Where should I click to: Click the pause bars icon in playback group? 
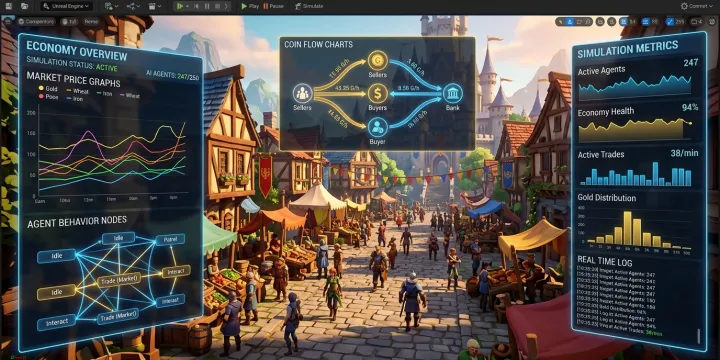(207, 6)
